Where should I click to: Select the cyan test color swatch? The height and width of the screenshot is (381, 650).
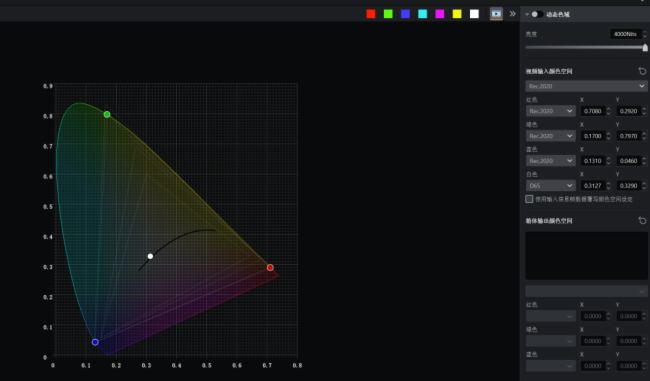point(422,14)
